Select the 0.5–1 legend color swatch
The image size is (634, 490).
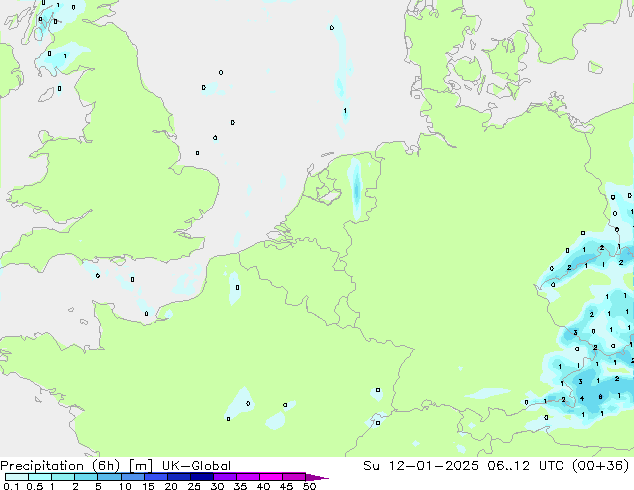point(40,477)
